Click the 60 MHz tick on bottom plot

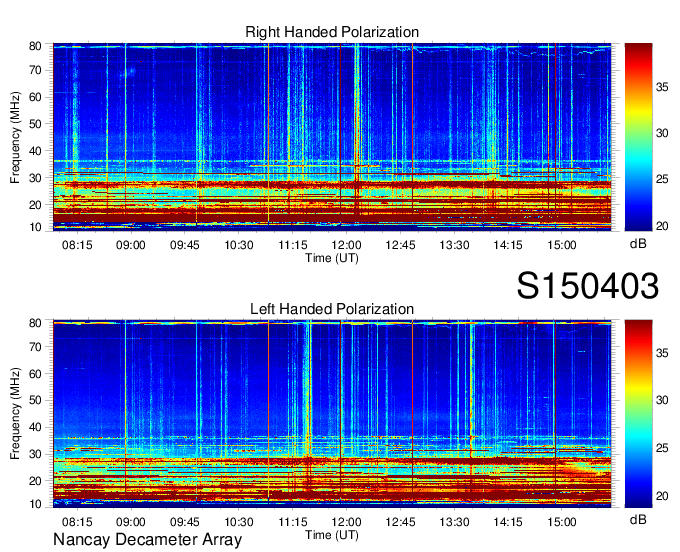tap(35, 373)
